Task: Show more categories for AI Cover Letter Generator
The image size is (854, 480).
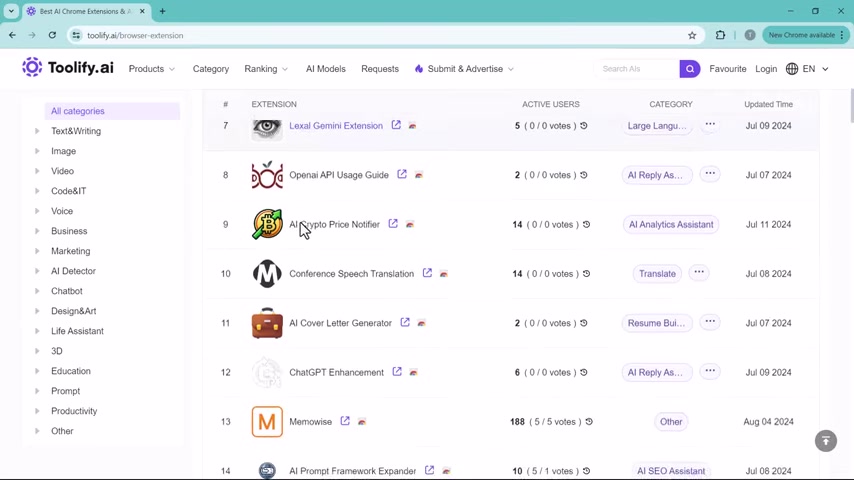Action: tap(710, 321)
